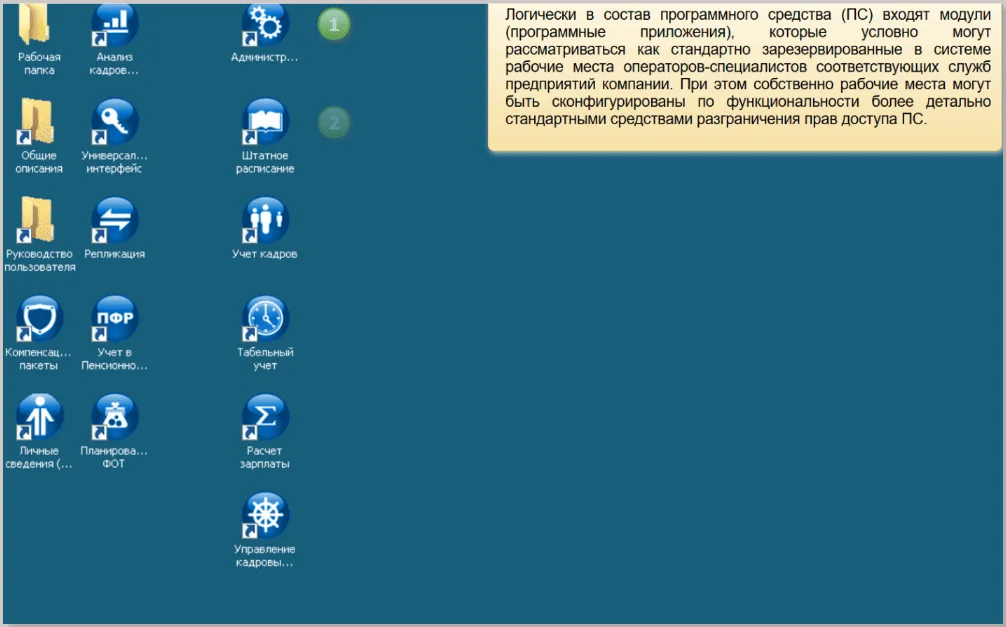The width and height of the screenshot is (1006, 627).
Task: Launch Анализ кадров shortcut
Action: pos(115,25)
